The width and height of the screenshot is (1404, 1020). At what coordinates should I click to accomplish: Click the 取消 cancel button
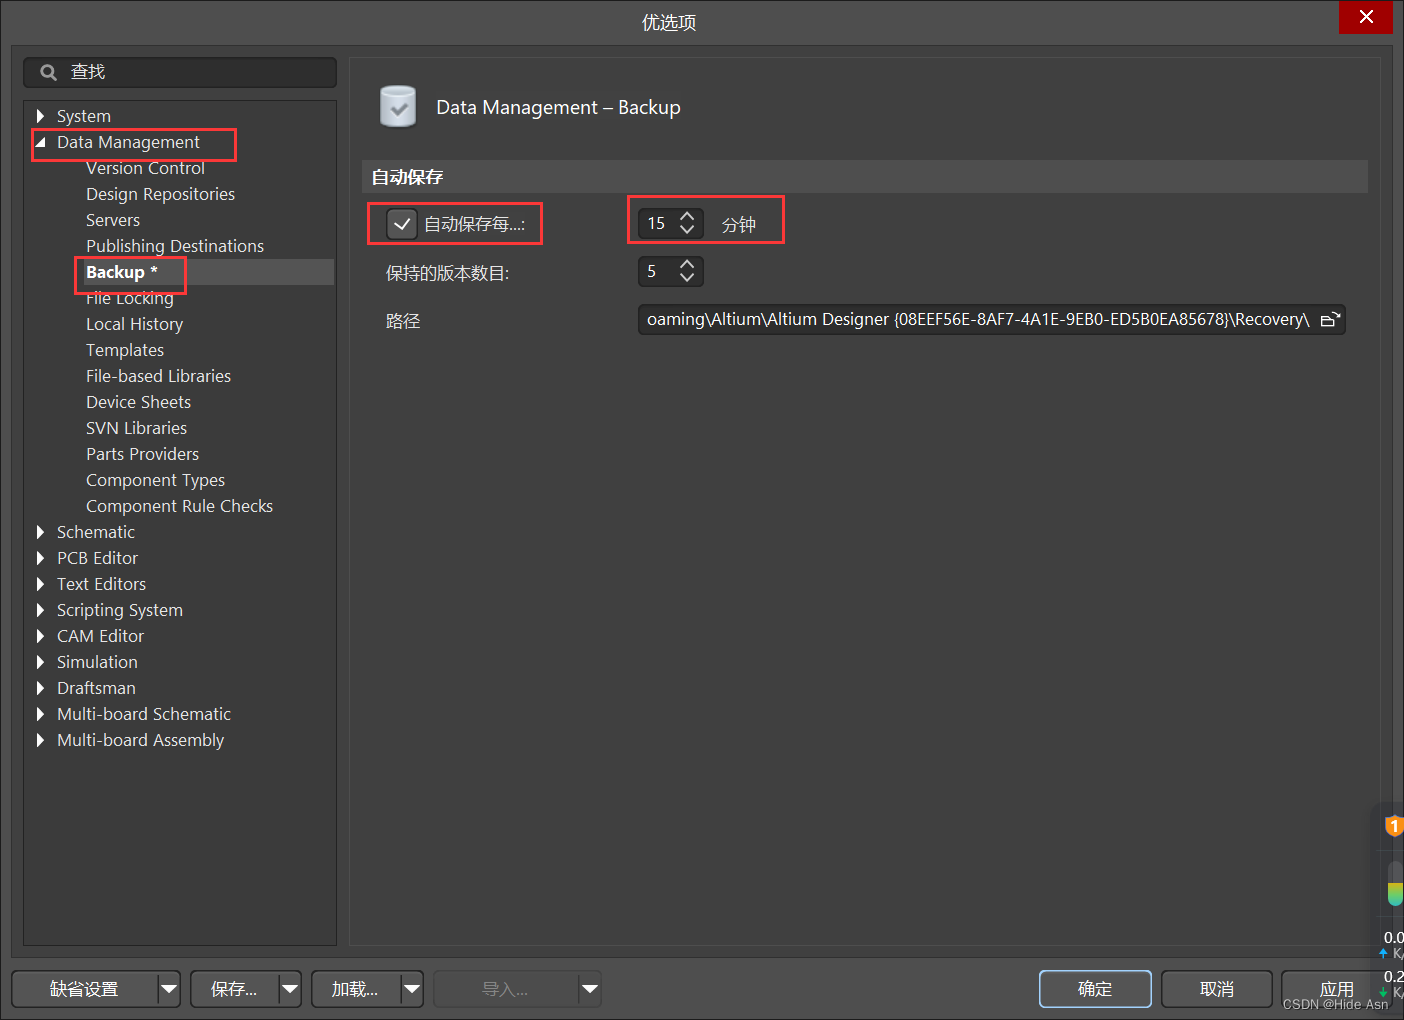(x=1217, y=989)
